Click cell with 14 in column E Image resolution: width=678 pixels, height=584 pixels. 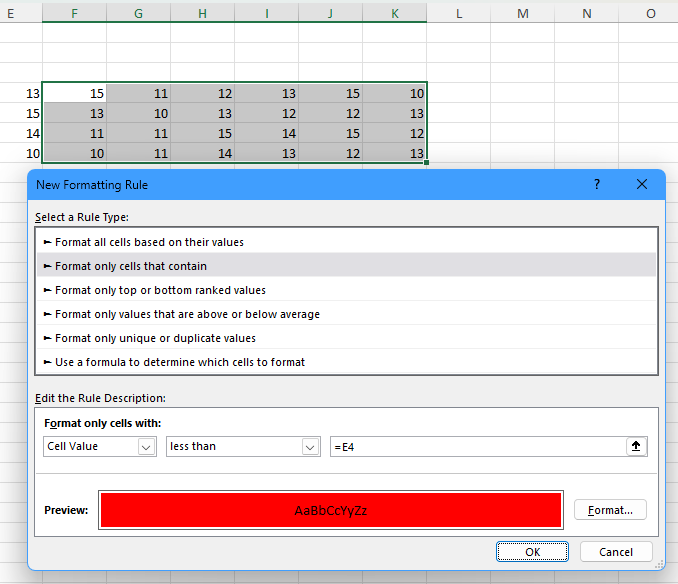pos(21,133)
